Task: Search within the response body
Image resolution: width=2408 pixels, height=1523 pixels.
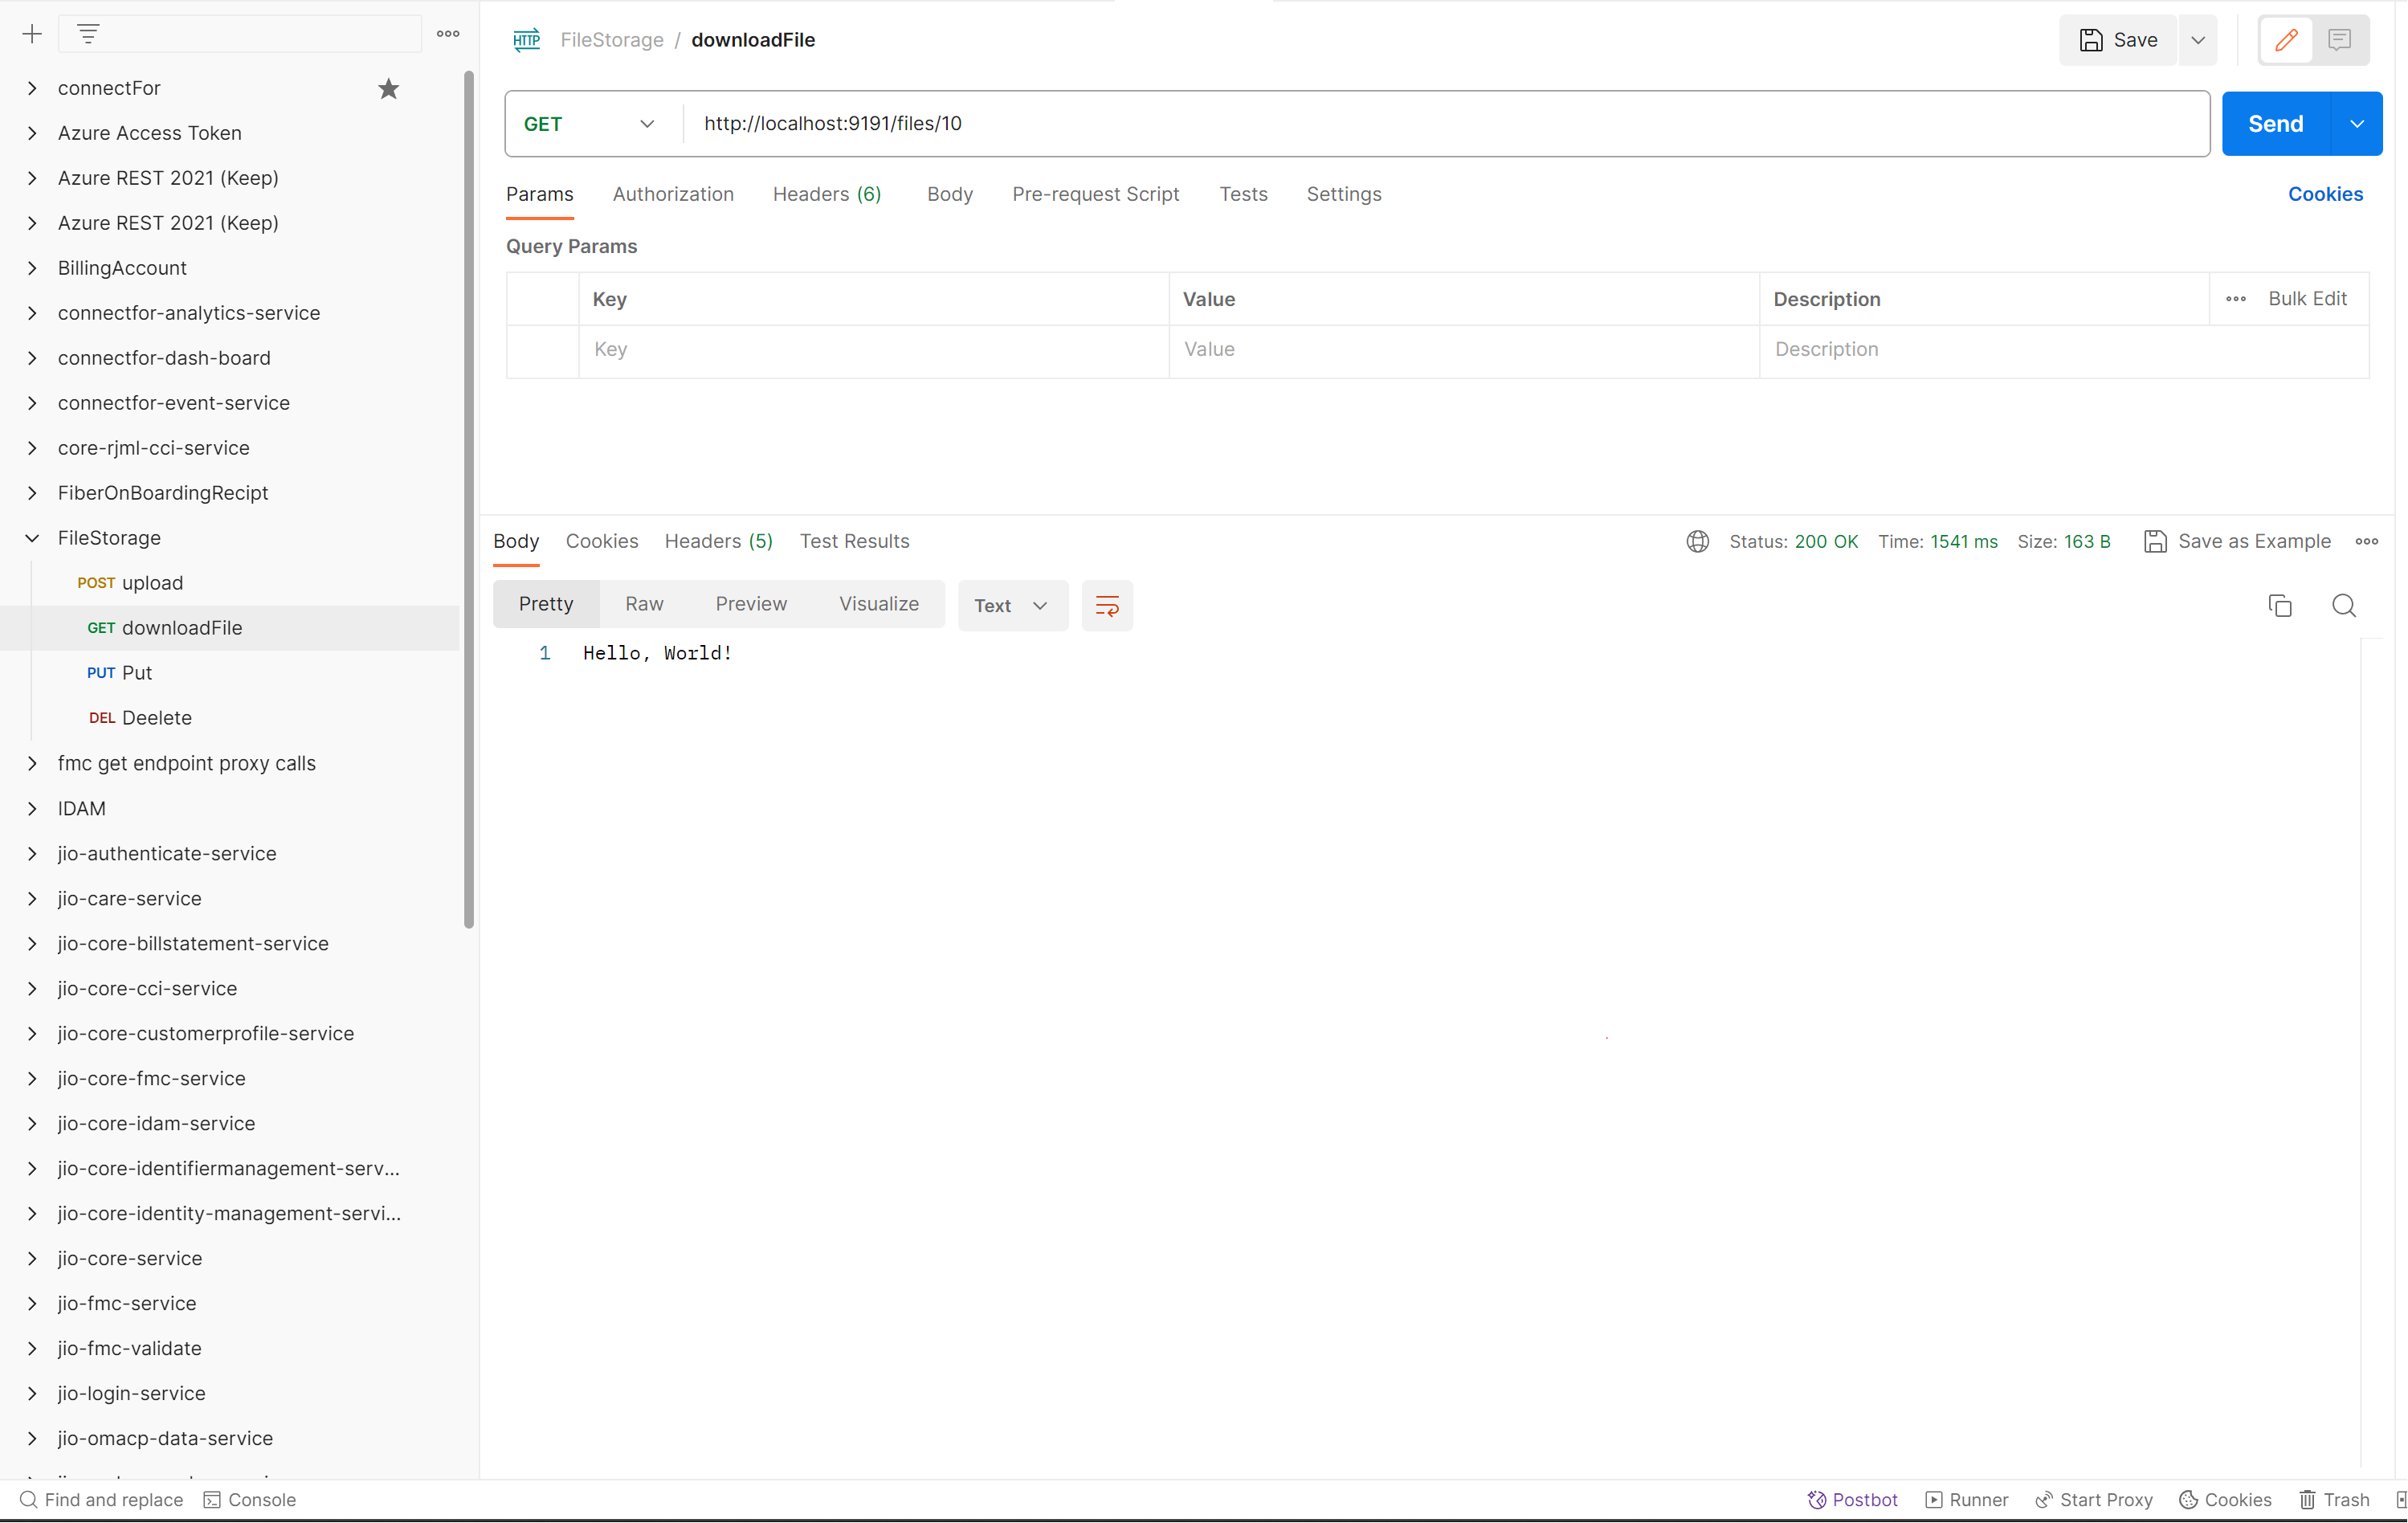Action: click(2344, 605)
